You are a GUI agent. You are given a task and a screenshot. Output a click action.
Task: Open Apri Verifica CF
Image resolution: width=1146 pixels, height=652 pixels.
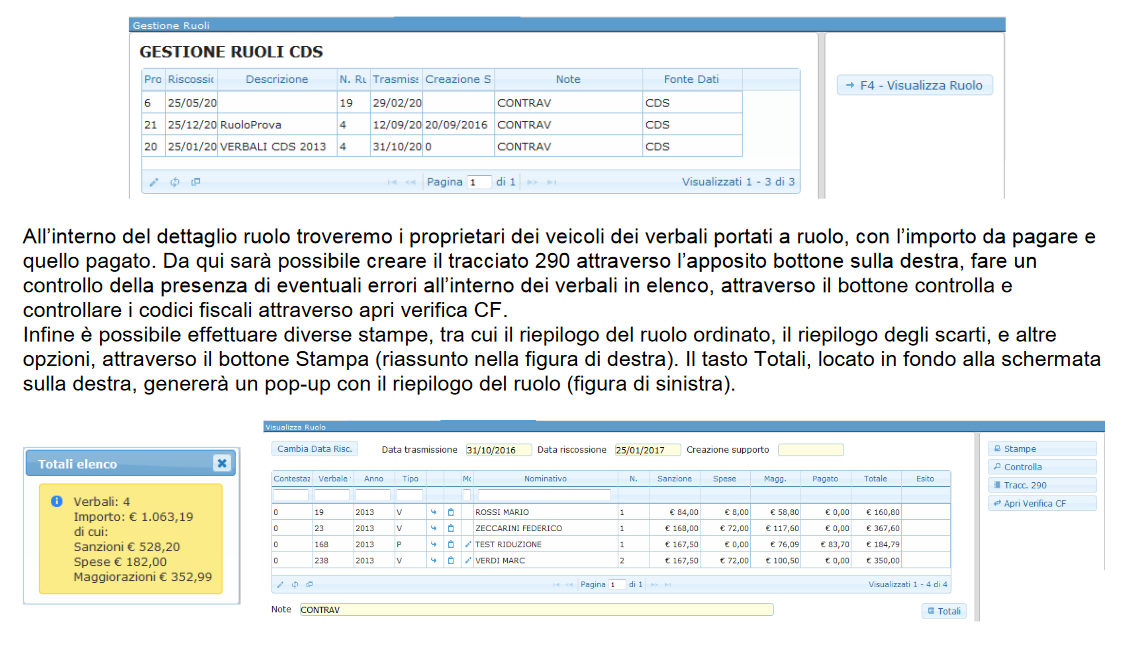pyautogui.click(x=1043, y=504)
